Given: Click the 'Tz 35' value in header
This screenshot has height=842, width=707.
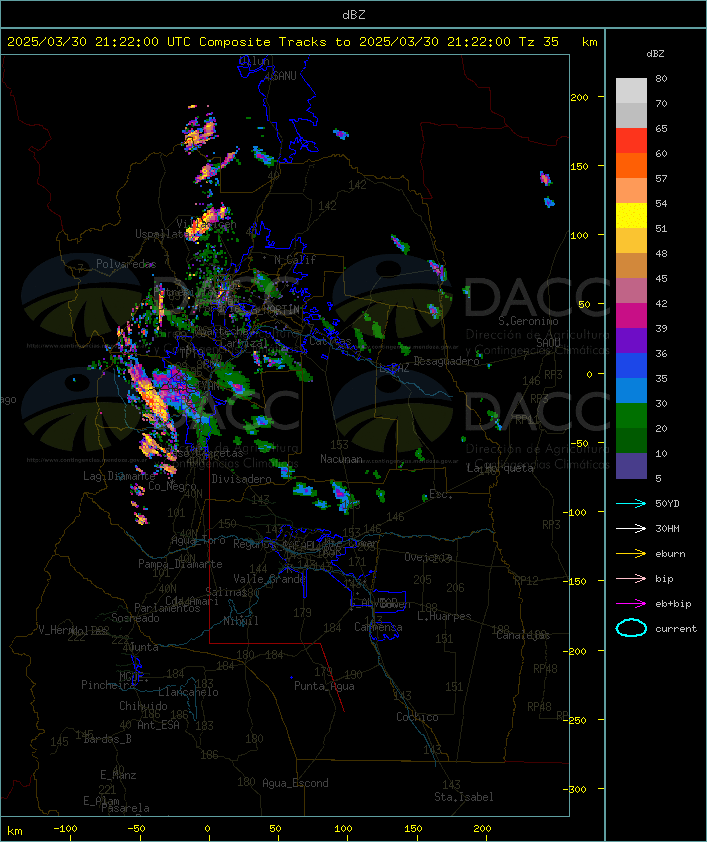Looking at the screenshot, I should pos(538,42).
